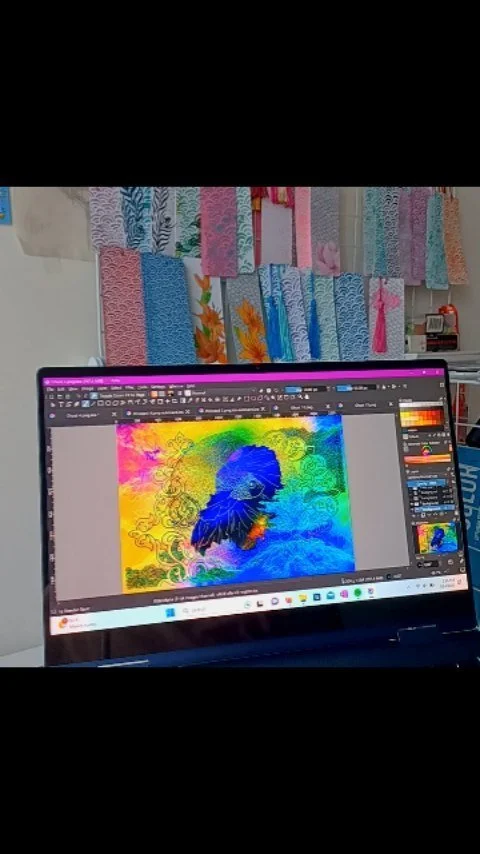This screenshot has width=480, height=854.
Task: Open the Settings menu
Action: pos(158,387)
